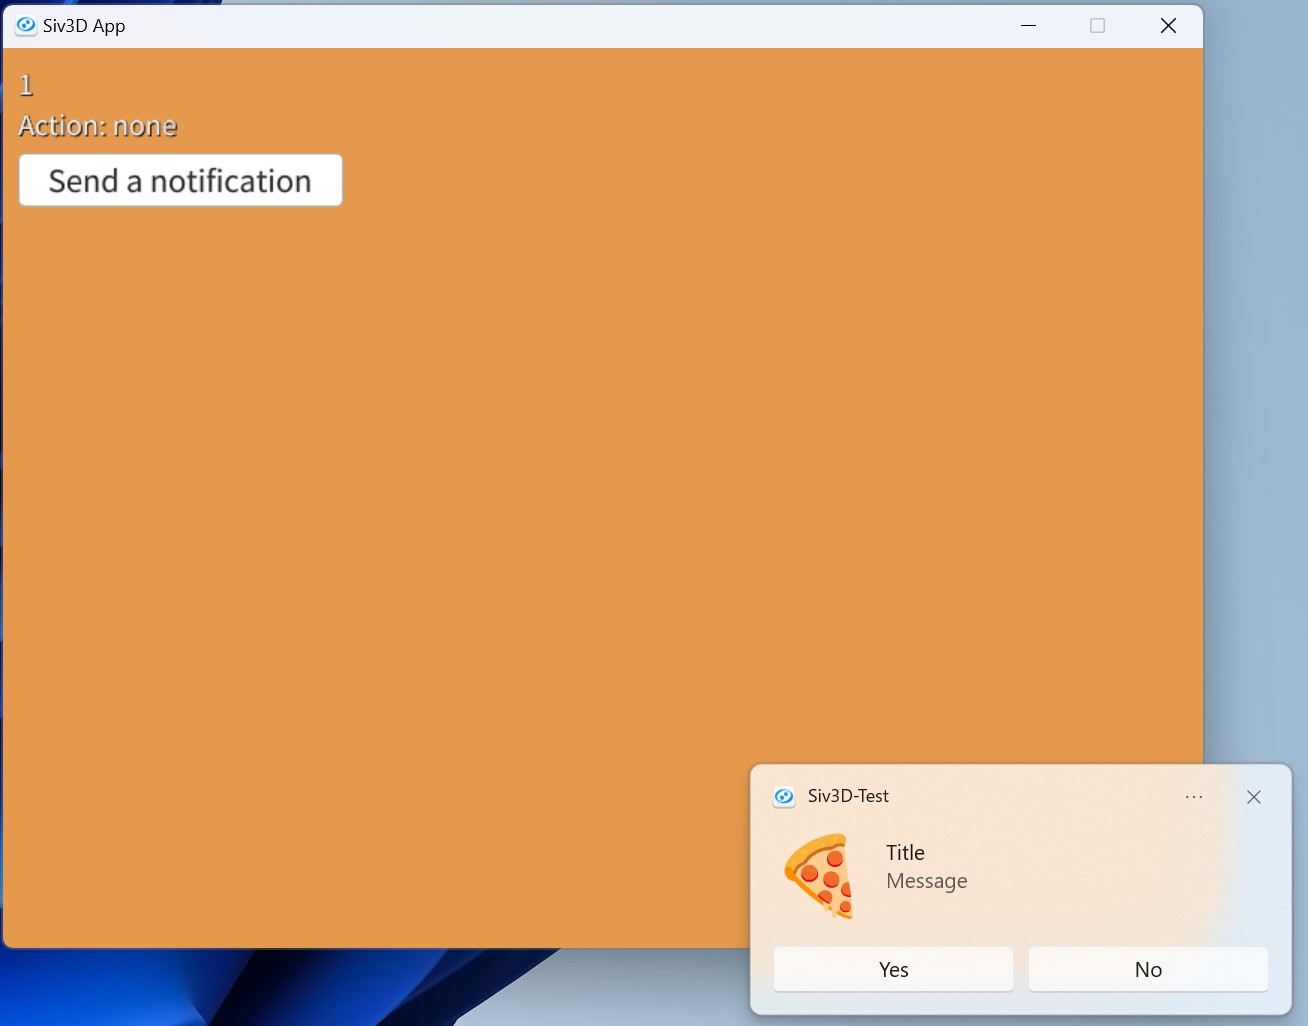Viewport: 1308px width, 1026px height.
Task: Click the Siv3D App title bar icon
Action: [x=26, y=25]
